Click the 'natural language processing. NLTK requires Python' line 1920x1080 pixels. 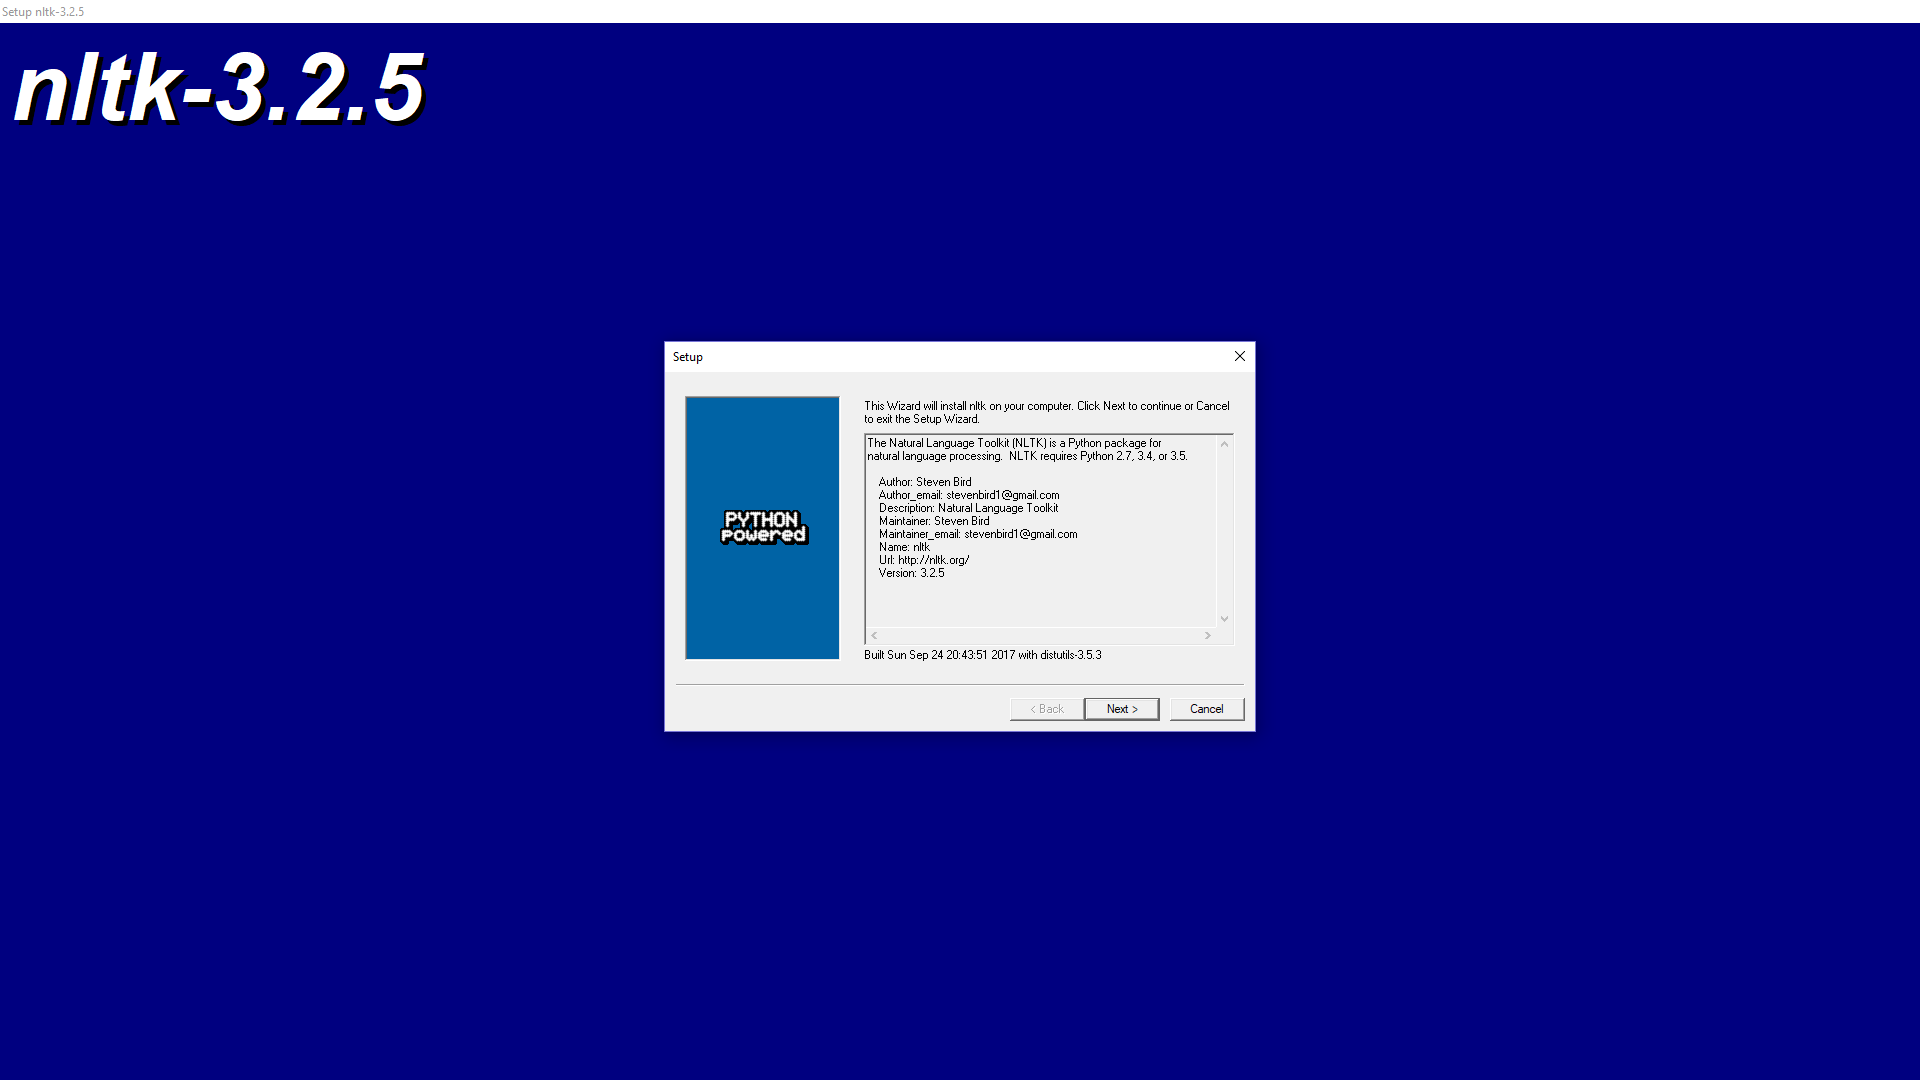click(1027, 456)
